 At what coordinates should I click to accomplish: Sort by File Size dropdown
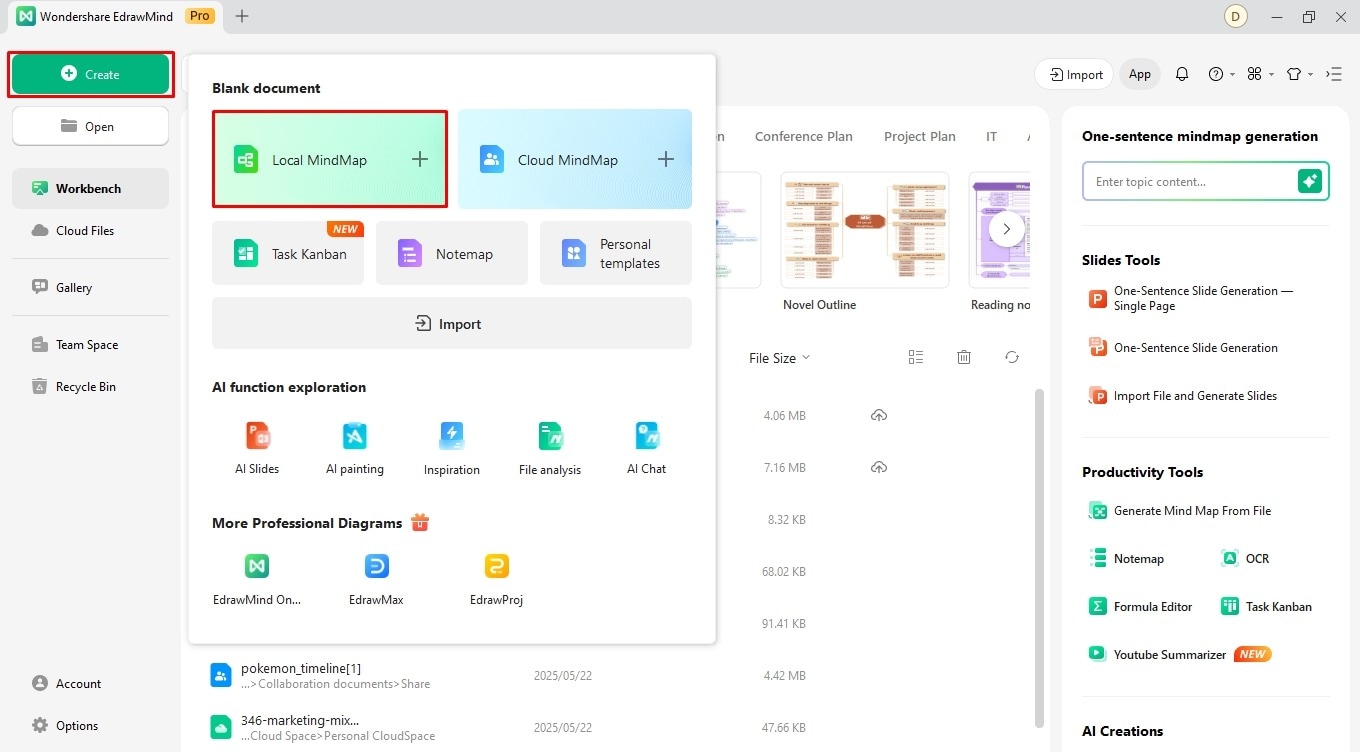(x=779, y=357)
